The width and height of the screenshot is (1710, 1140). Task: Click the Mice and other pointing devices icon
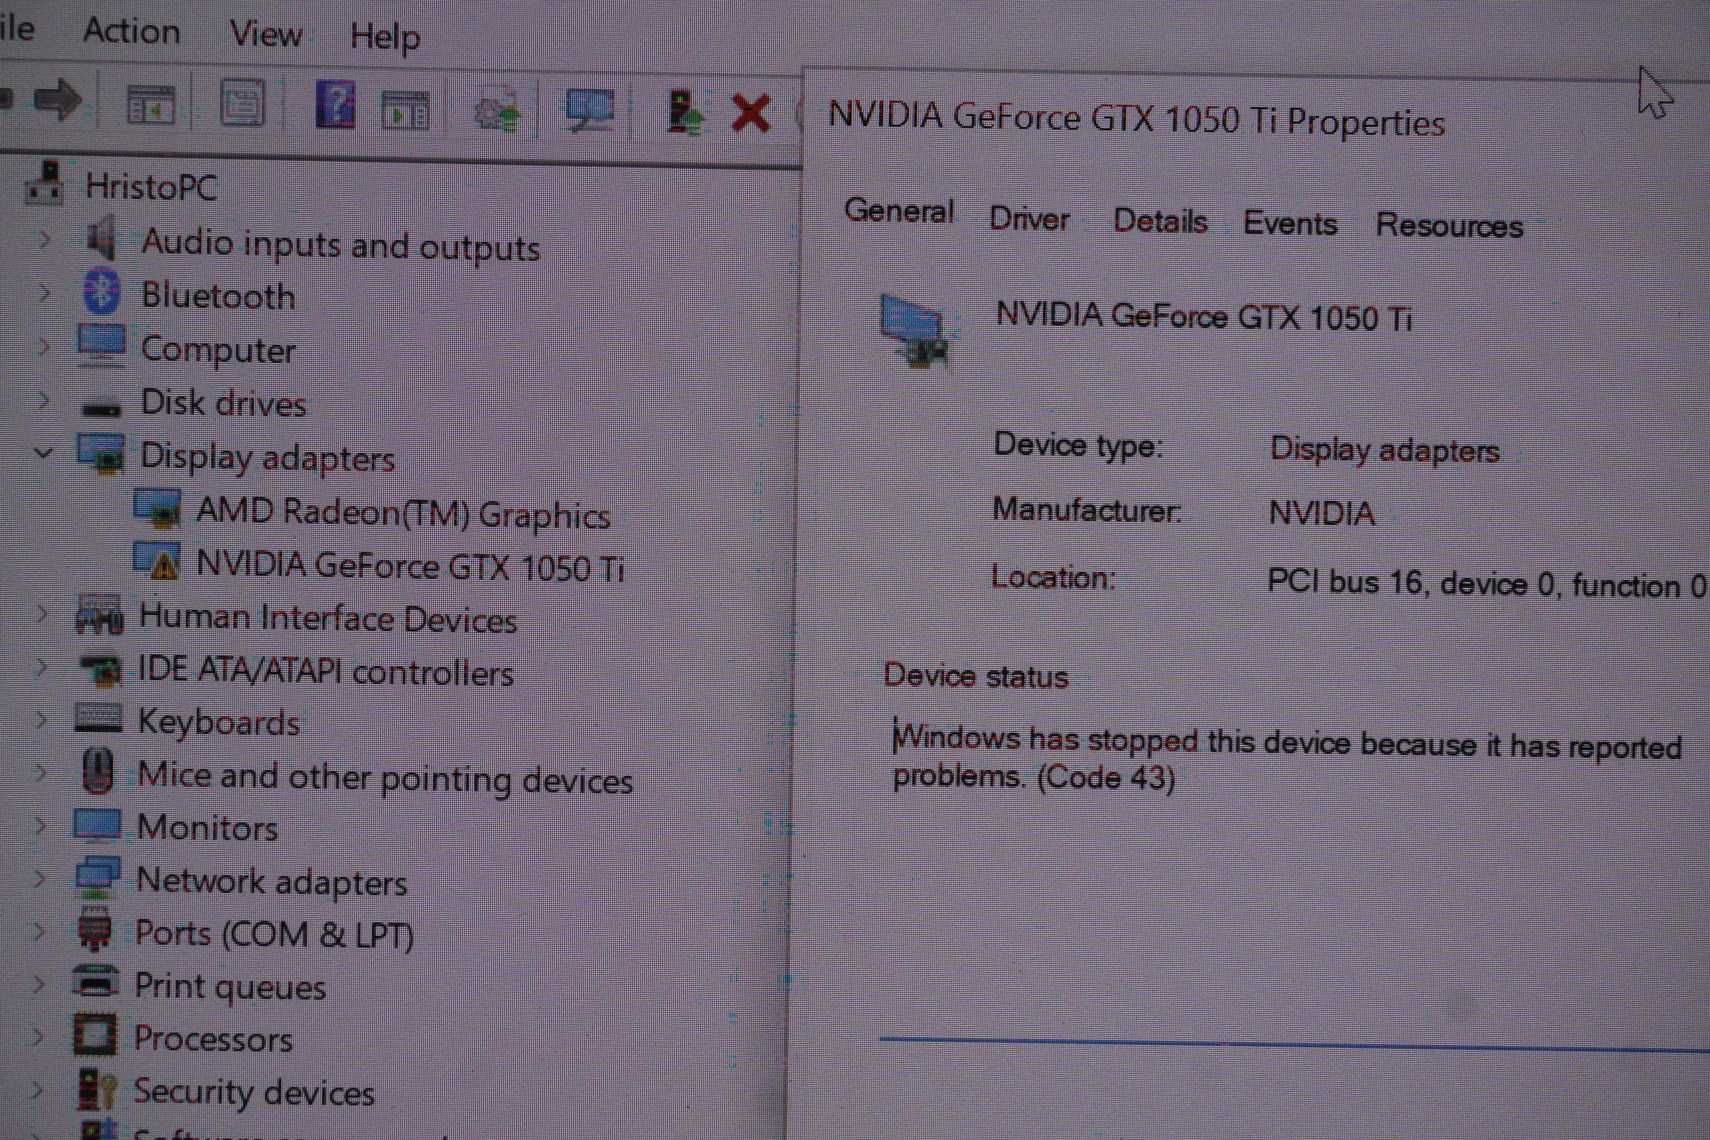click(97, 772)
